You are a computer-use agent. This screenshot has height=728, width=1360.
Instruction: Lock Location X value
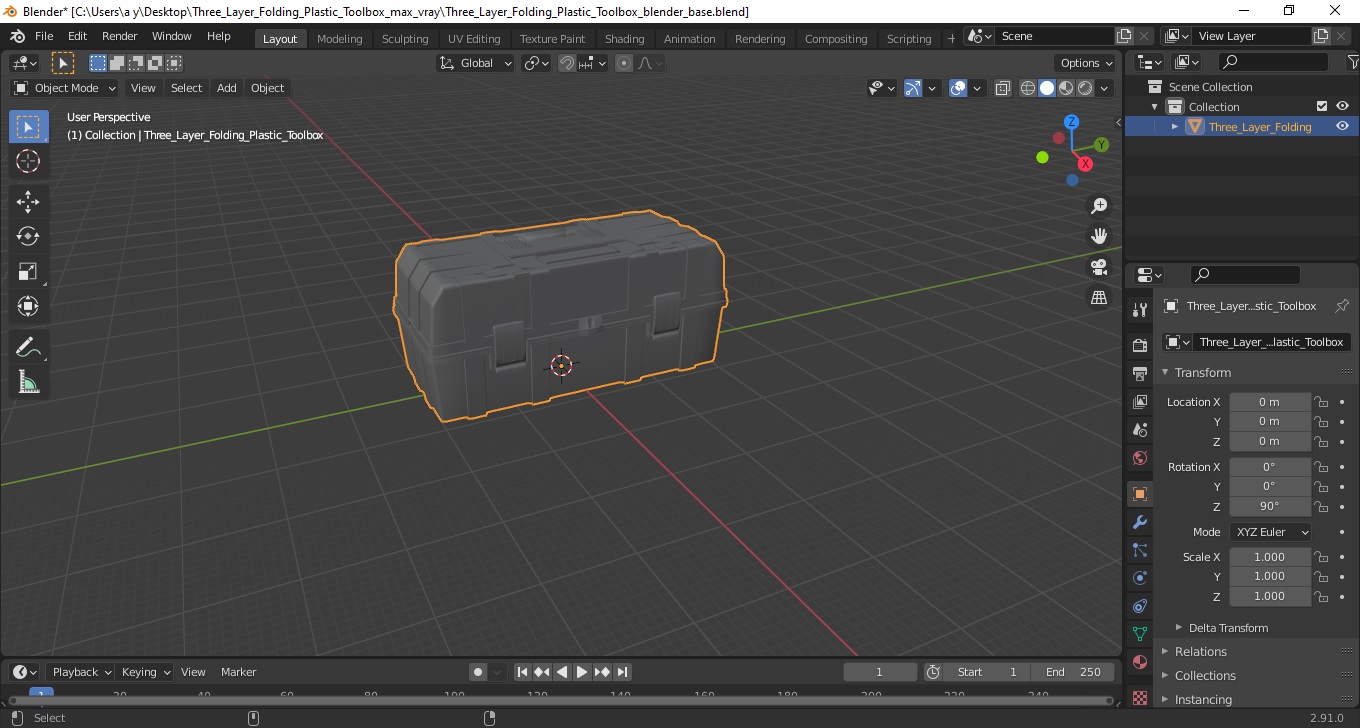(x=1321, y=402)
